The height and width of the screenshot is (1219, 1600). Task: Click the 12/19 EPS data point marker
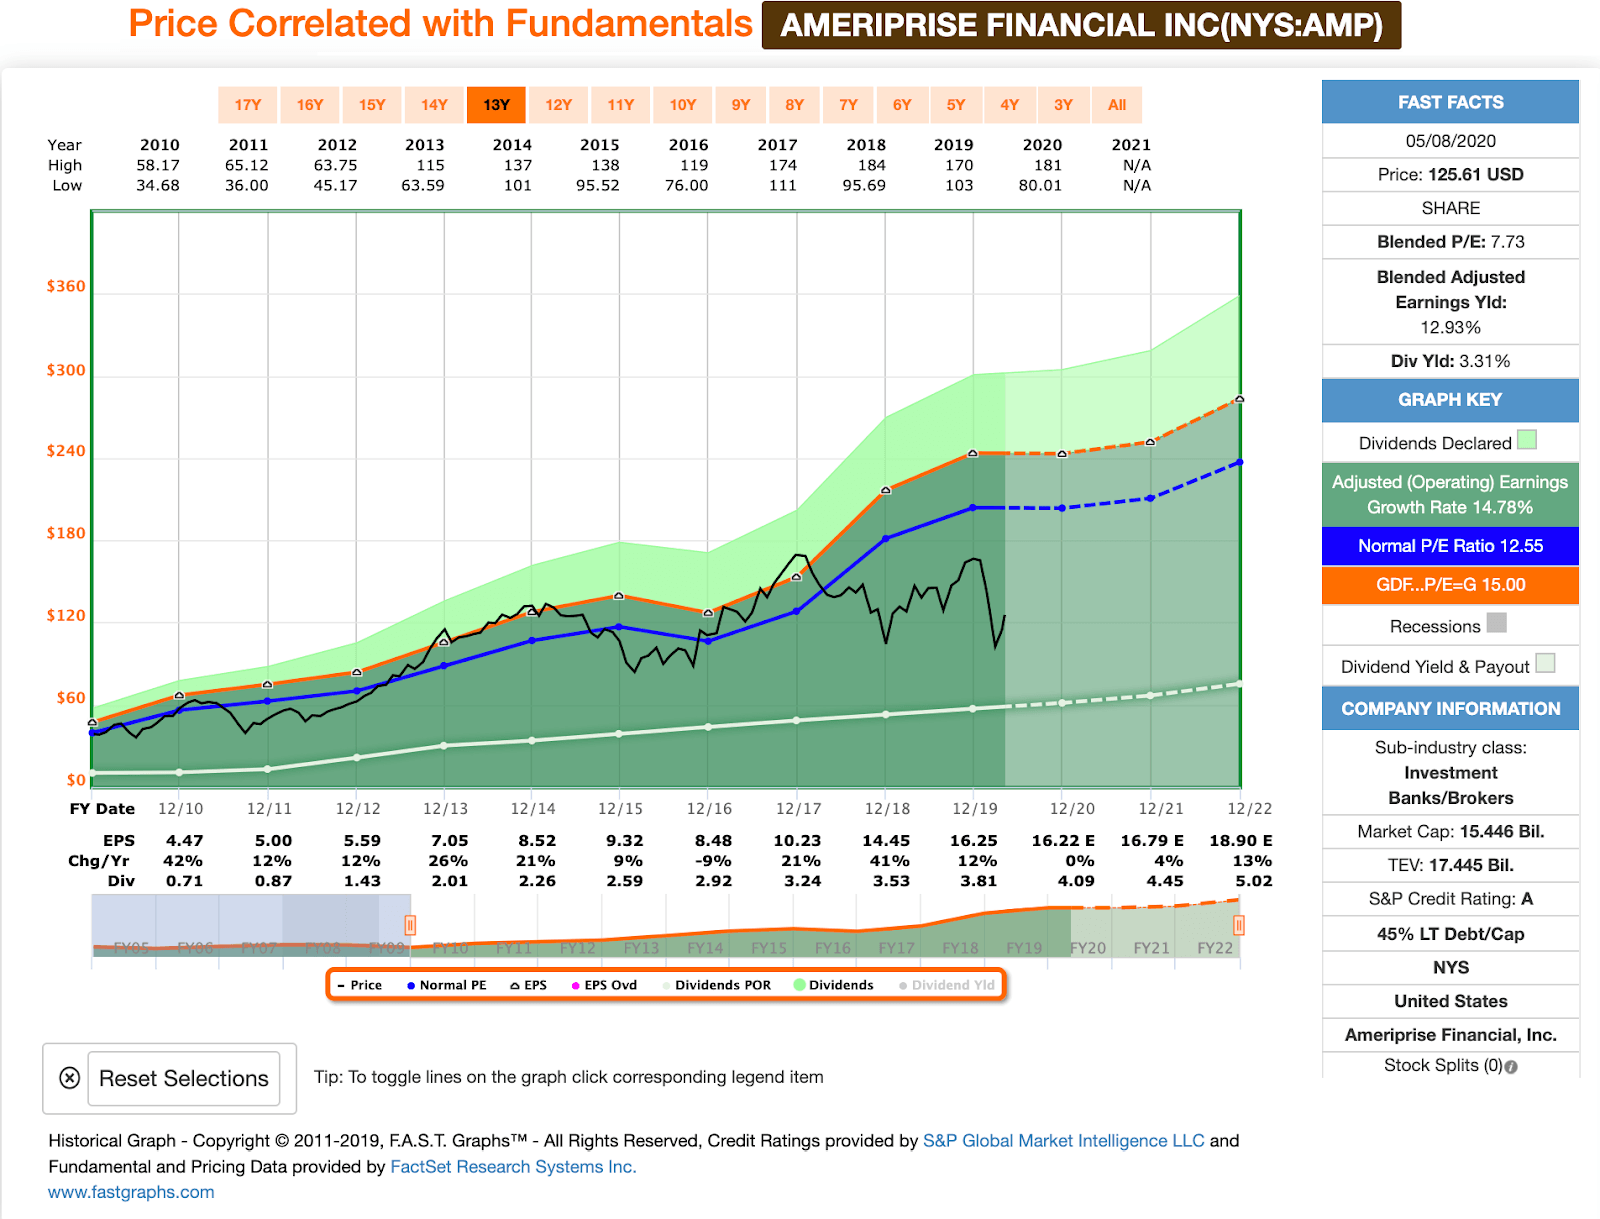(x=973, y=453)
